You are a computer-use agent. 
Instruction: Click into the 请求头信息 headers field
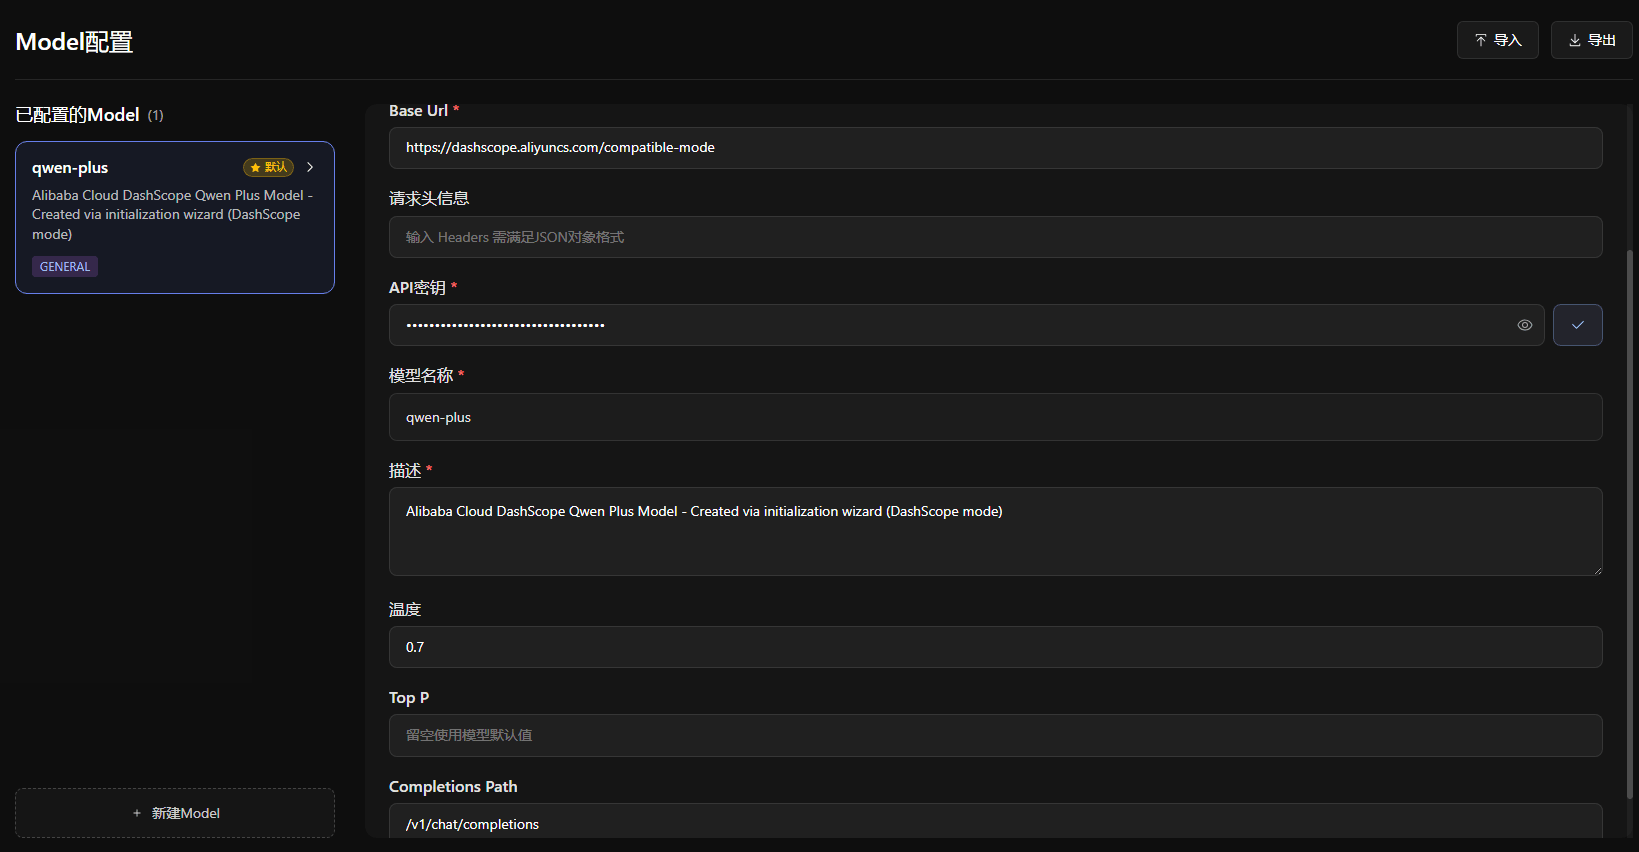click(995, 237)
